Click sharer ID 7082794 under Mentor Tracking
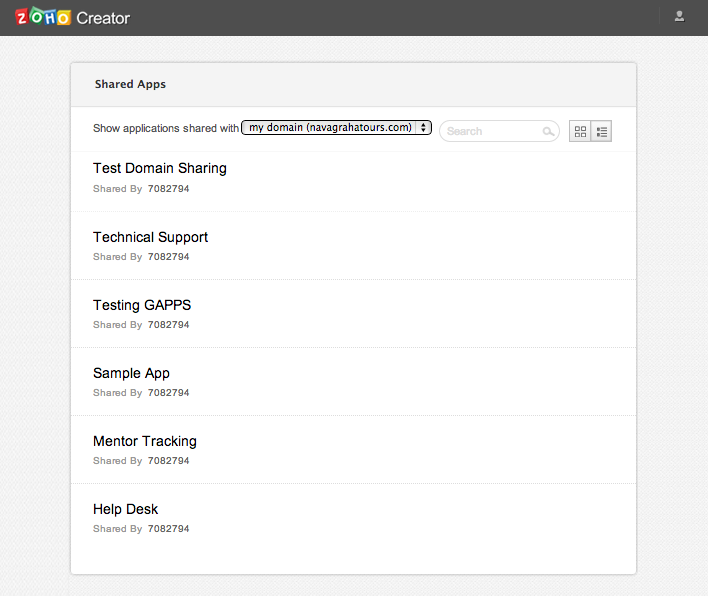 [x=168, y=461]
